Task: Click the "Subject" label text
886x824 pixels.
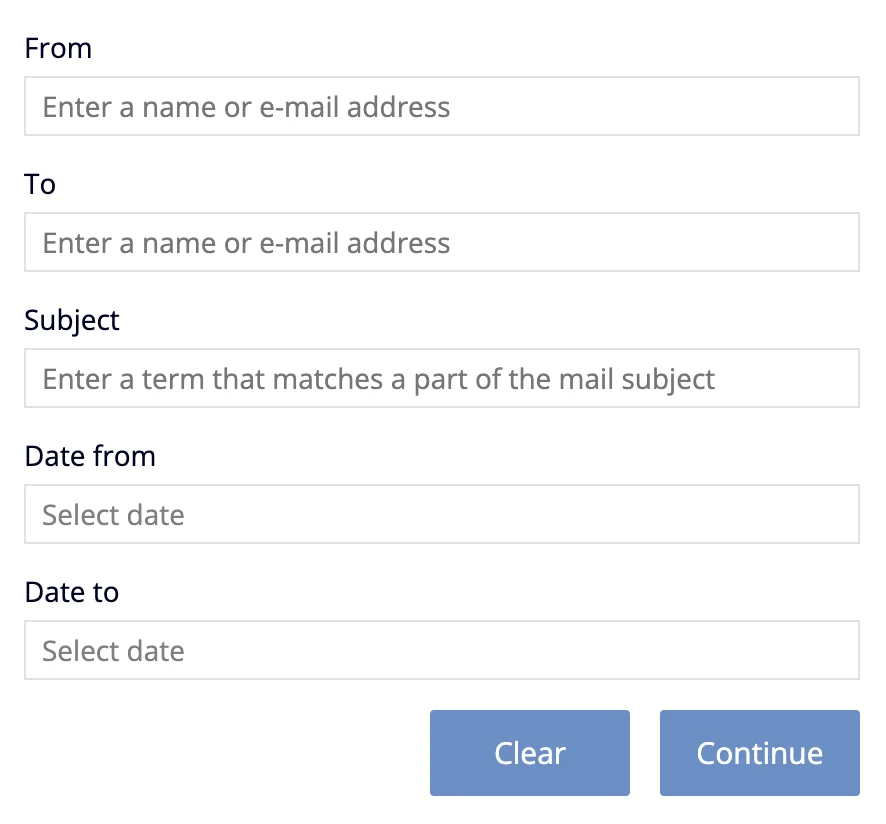Action: pyautogui.click(x=72, y=320)
